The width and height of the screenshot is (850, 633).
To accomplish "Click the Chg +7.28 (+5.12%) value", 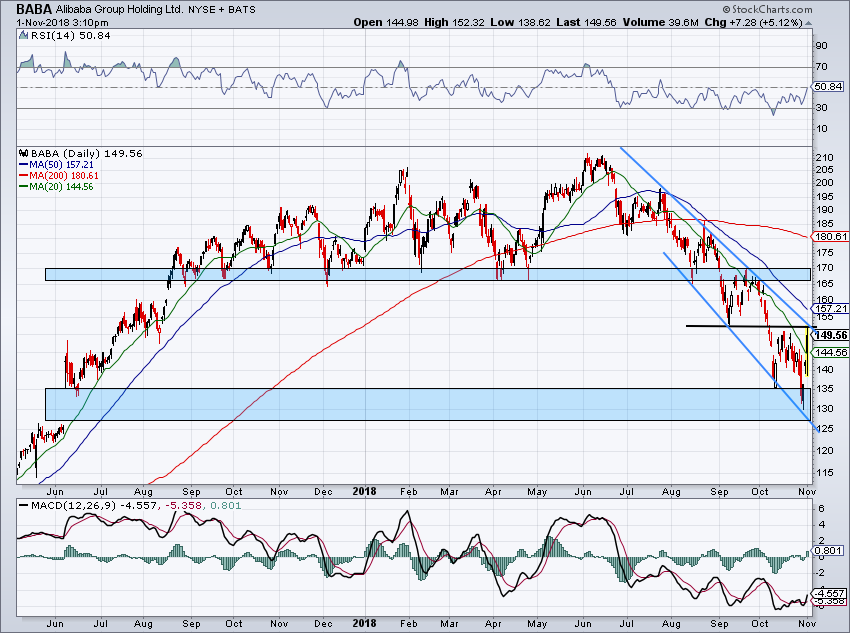I will click(753, 22).
